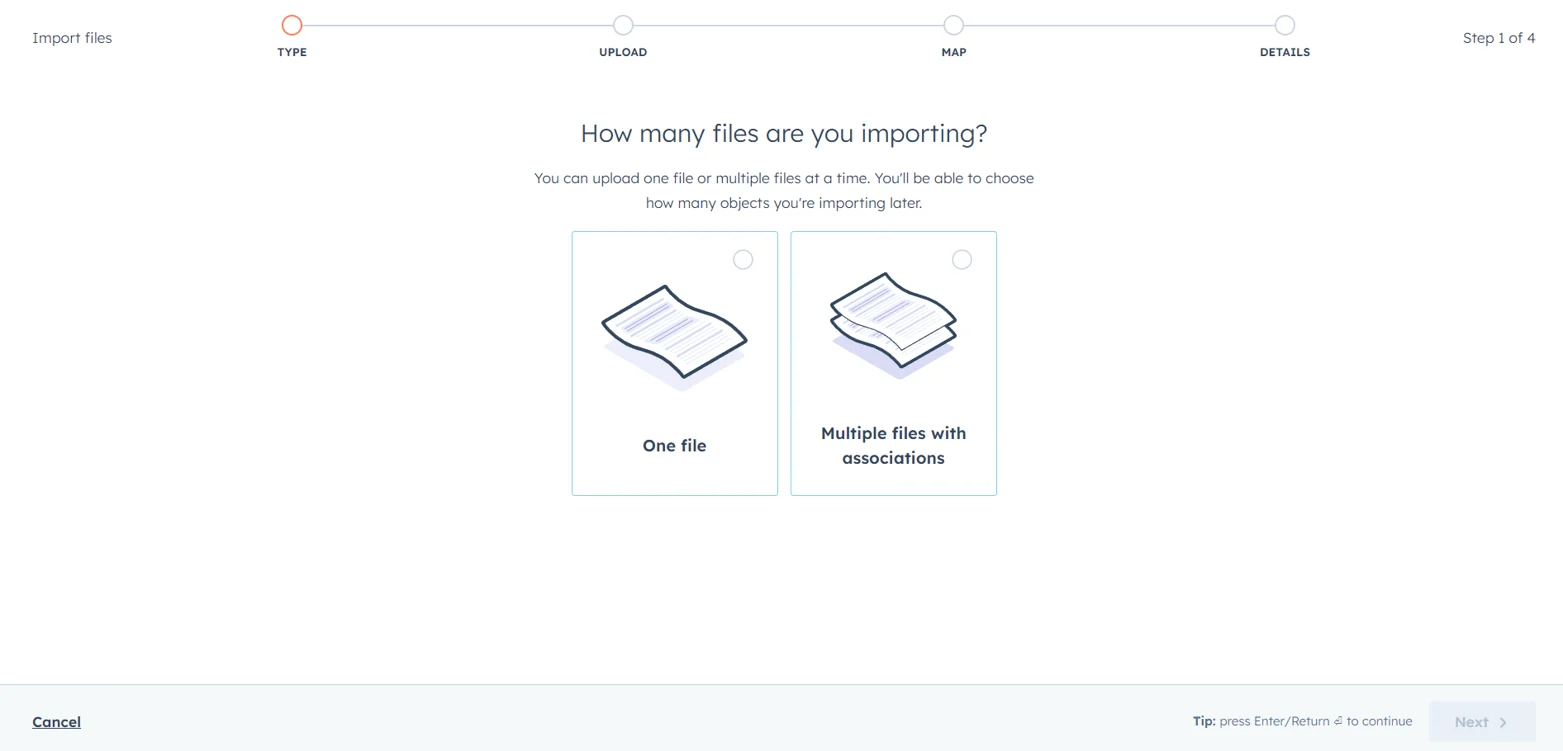
Task: Select the One file radio button
Action: 742,259
